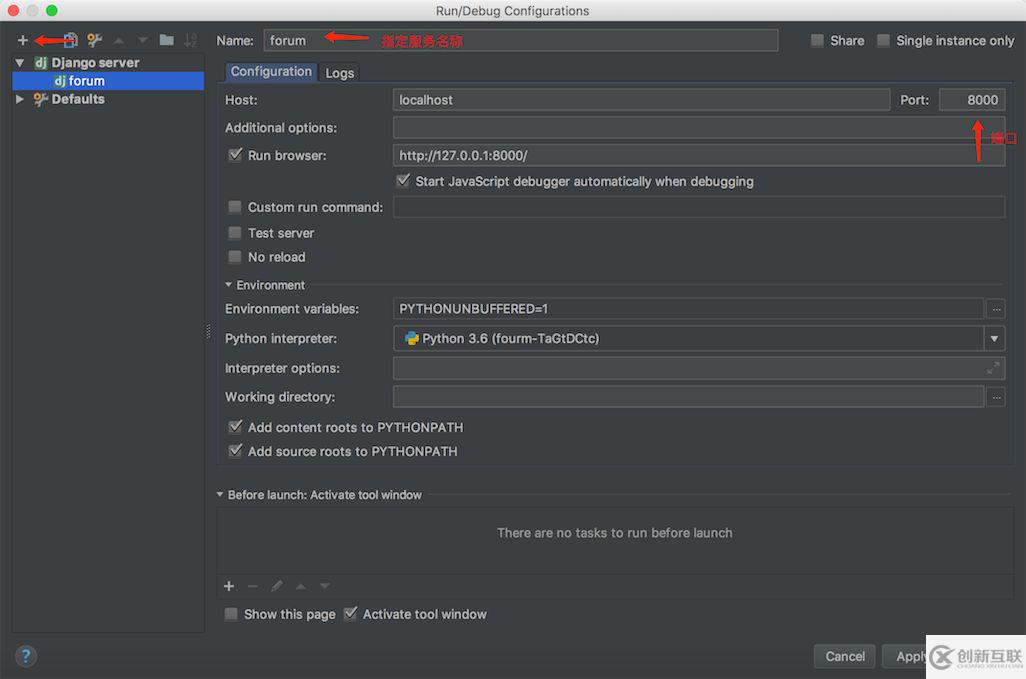The height and width of the screenshot is (679, 1026).
Task: Select the forum configuration in tree
Action: point(86,81)
